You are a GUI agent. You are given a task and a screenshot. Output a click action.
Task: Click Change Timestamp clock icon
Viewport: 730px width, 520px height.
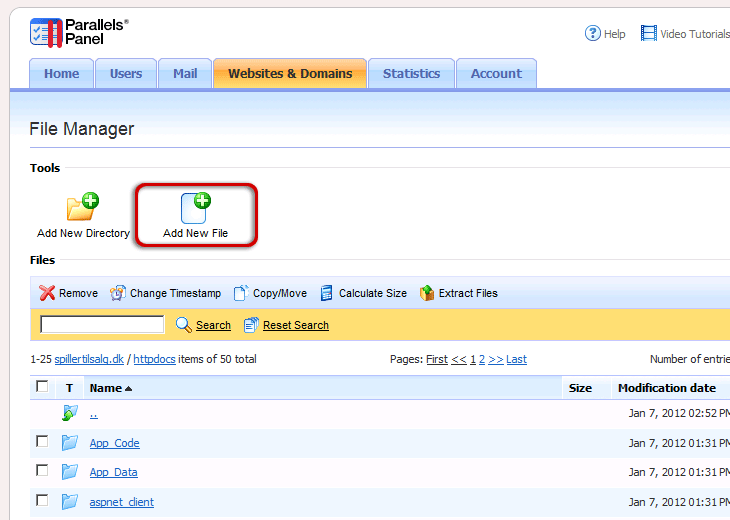coord(118,293)
